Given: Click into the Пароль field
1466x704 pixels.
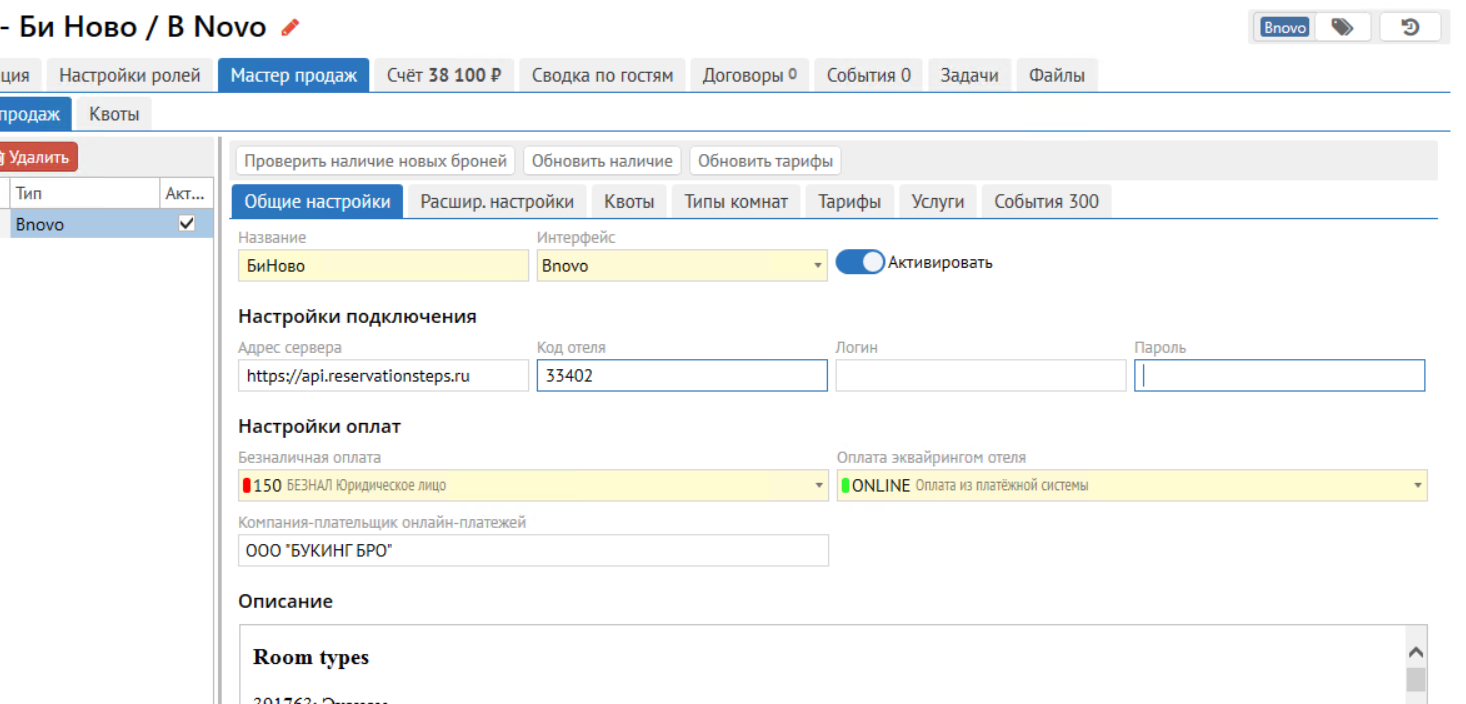Looking at the screenshot, I should point(1279,376).
